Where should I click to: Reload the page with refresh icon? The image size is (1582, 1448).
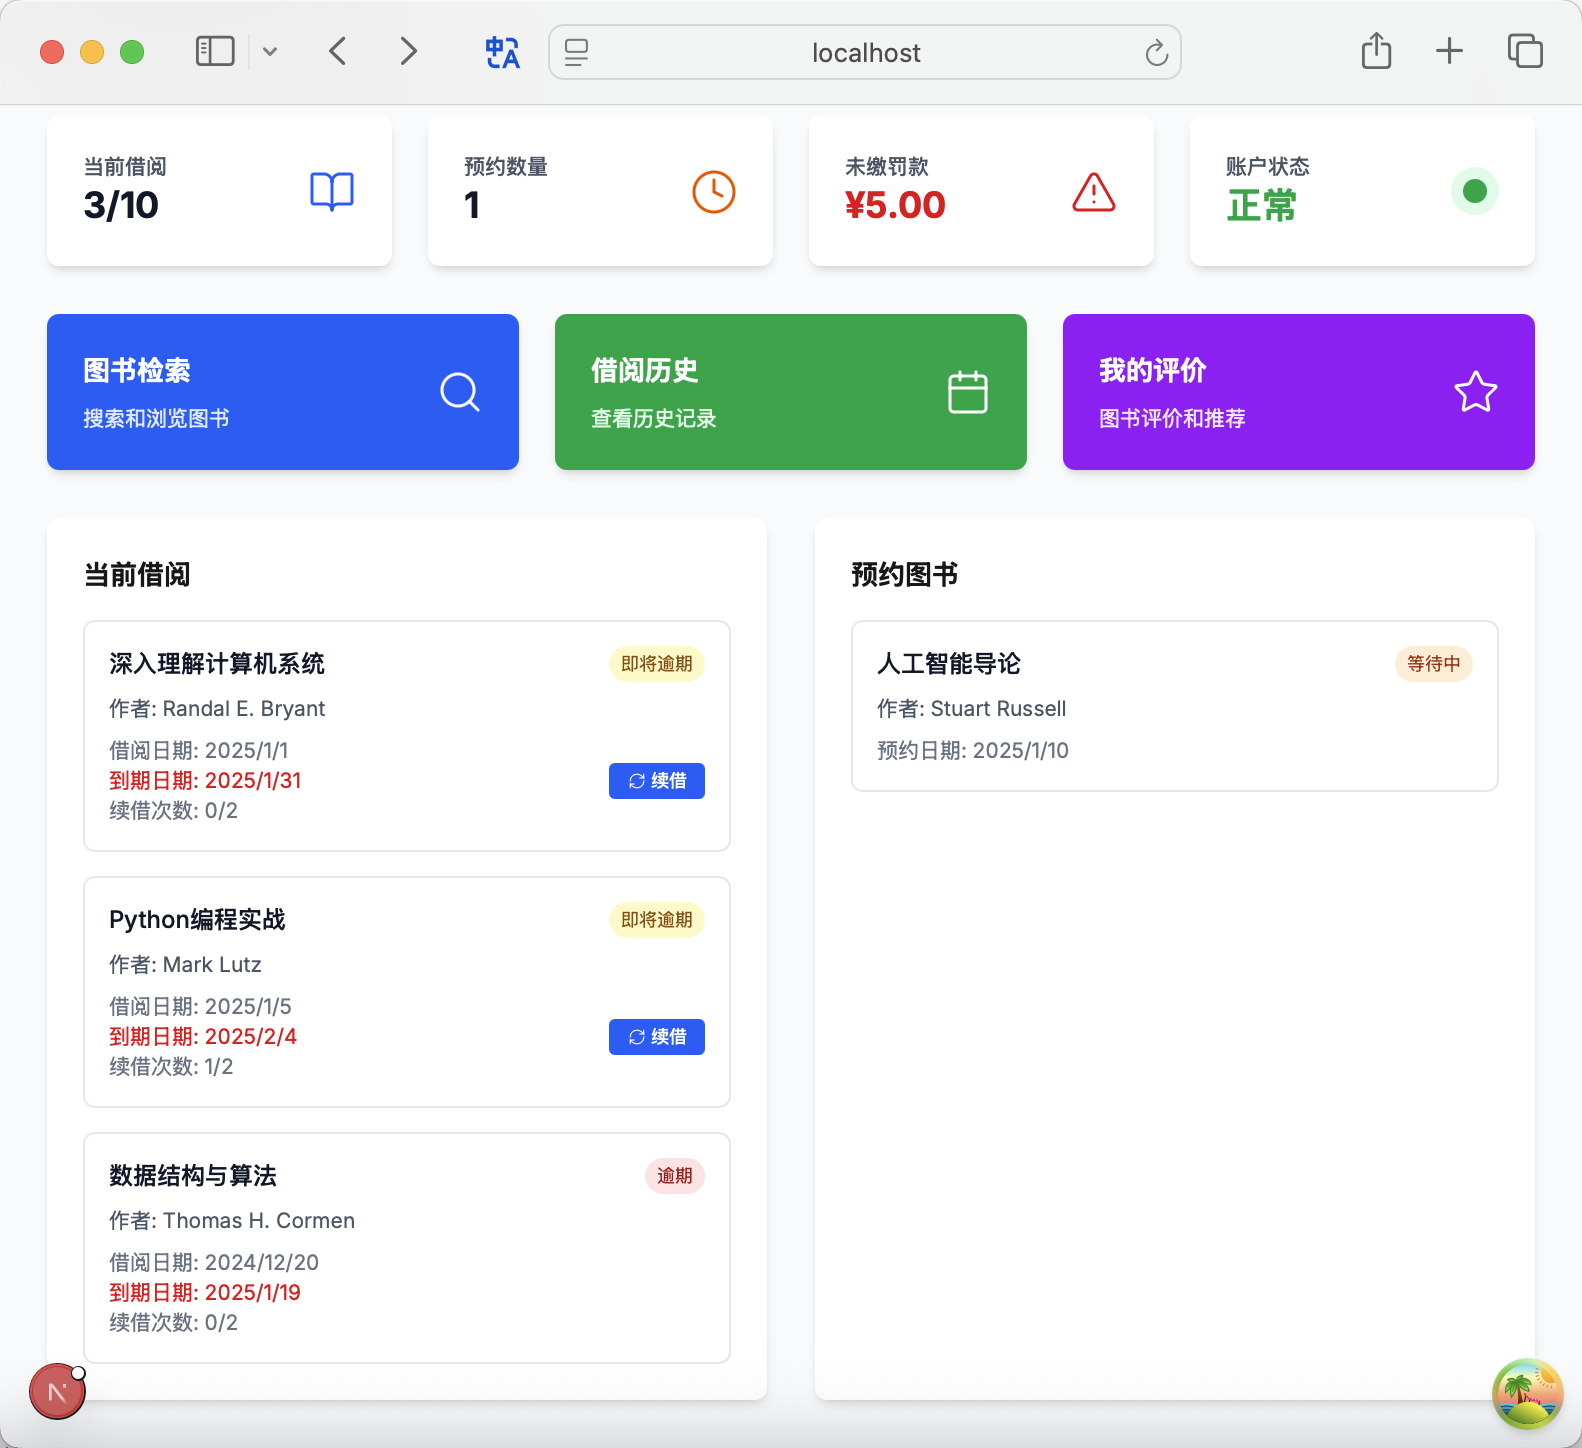(1156, 53)
